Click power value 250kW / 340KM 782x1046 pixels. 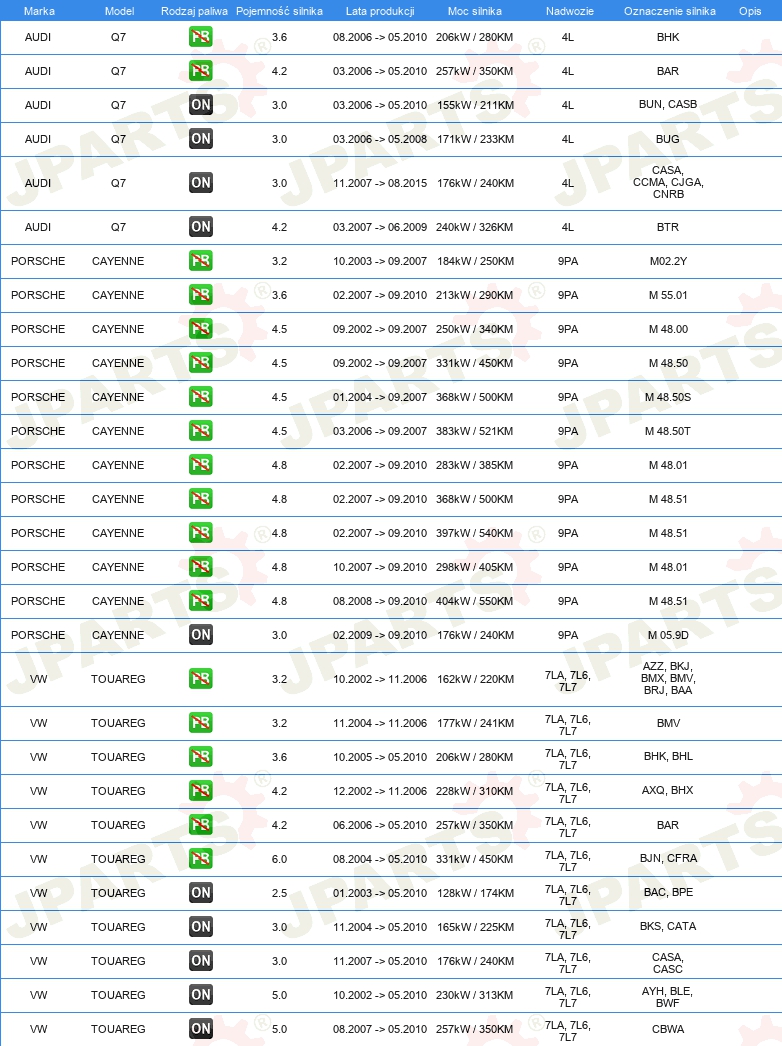click(x=474, y=330)
